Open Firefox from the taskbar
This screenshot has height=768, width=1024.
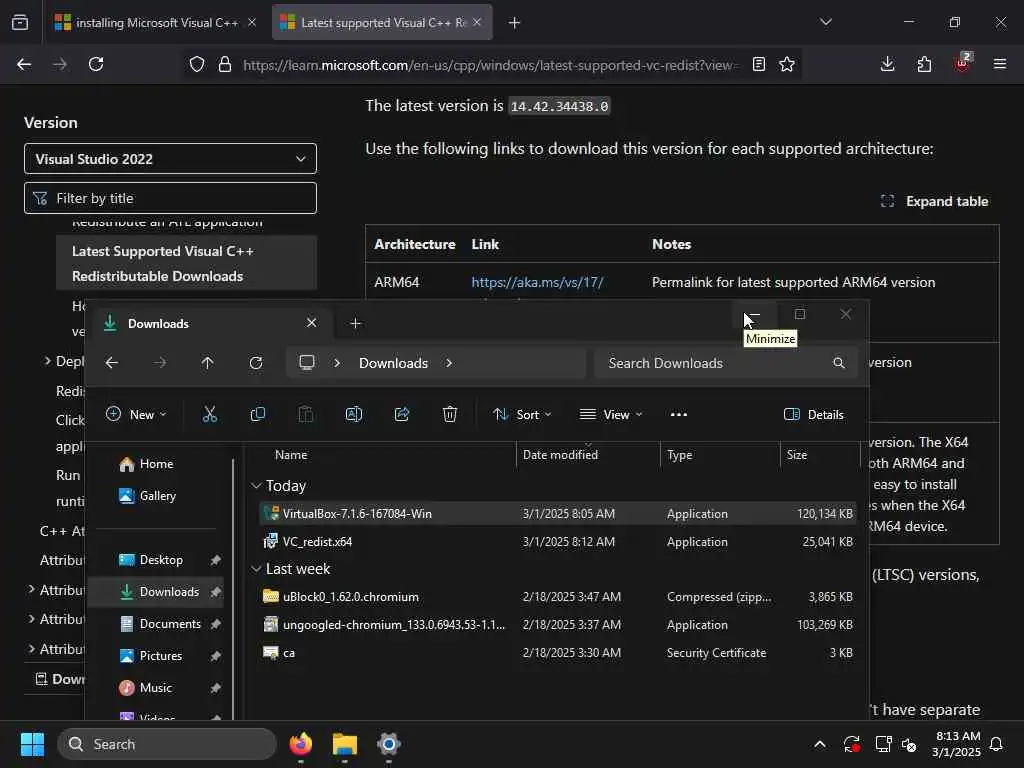[301, 744]
